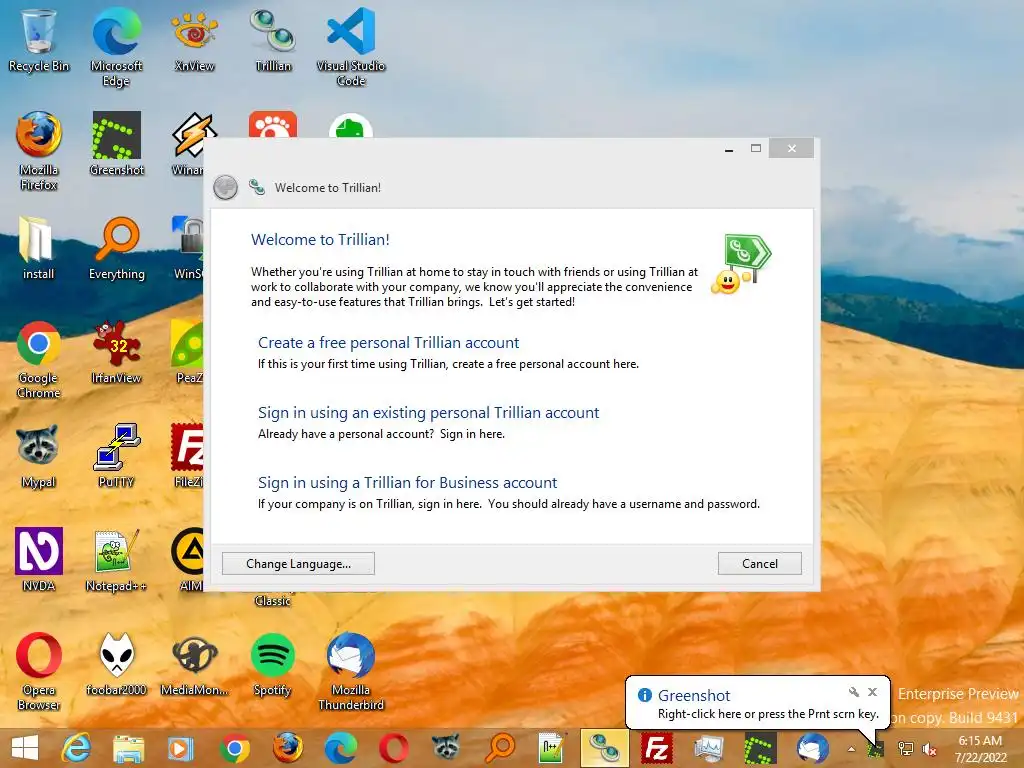Open the install folder on desktop
Screen dimensions: 1024x768
pyautogui.click(x=39, y=248)
